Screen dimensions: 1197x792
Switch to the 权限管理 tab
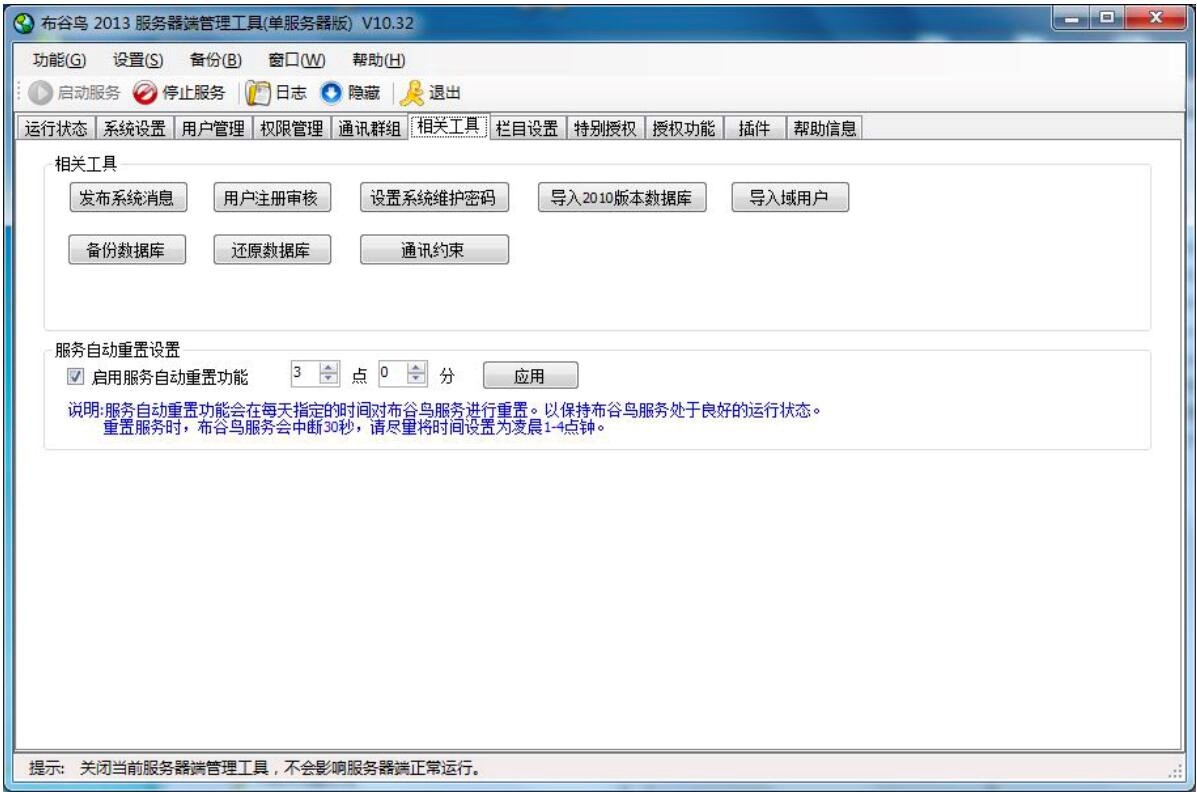pos(292,128)
